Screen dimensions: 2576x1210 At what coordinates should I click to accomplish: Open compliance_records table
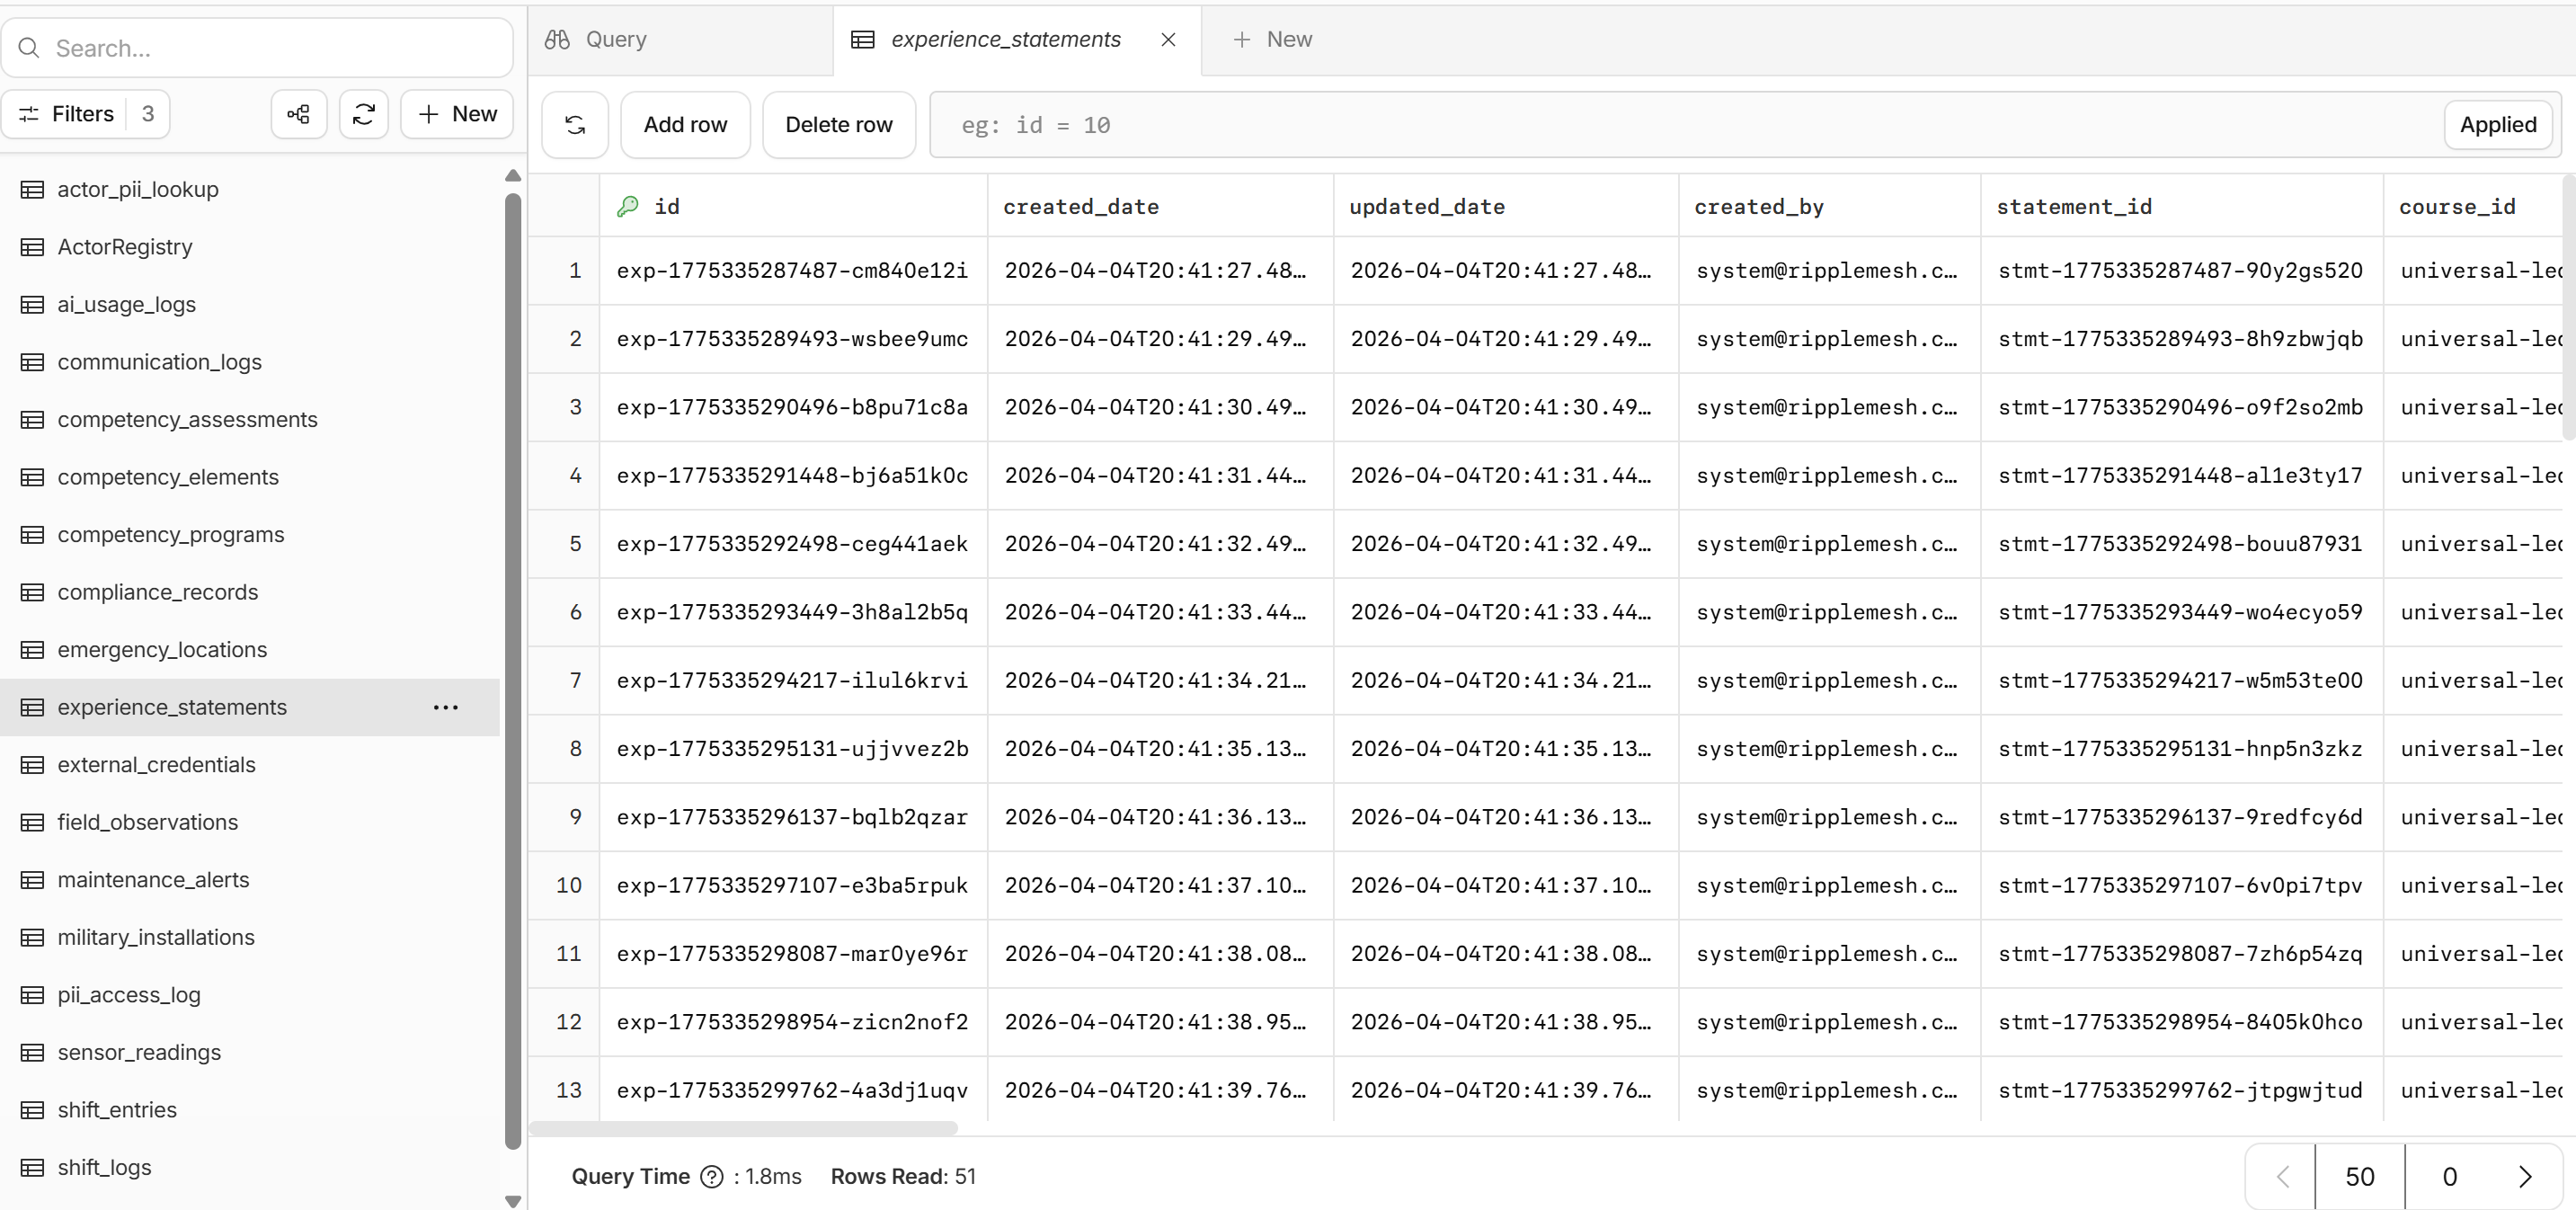pyautogui.click(x=250, y=592)
